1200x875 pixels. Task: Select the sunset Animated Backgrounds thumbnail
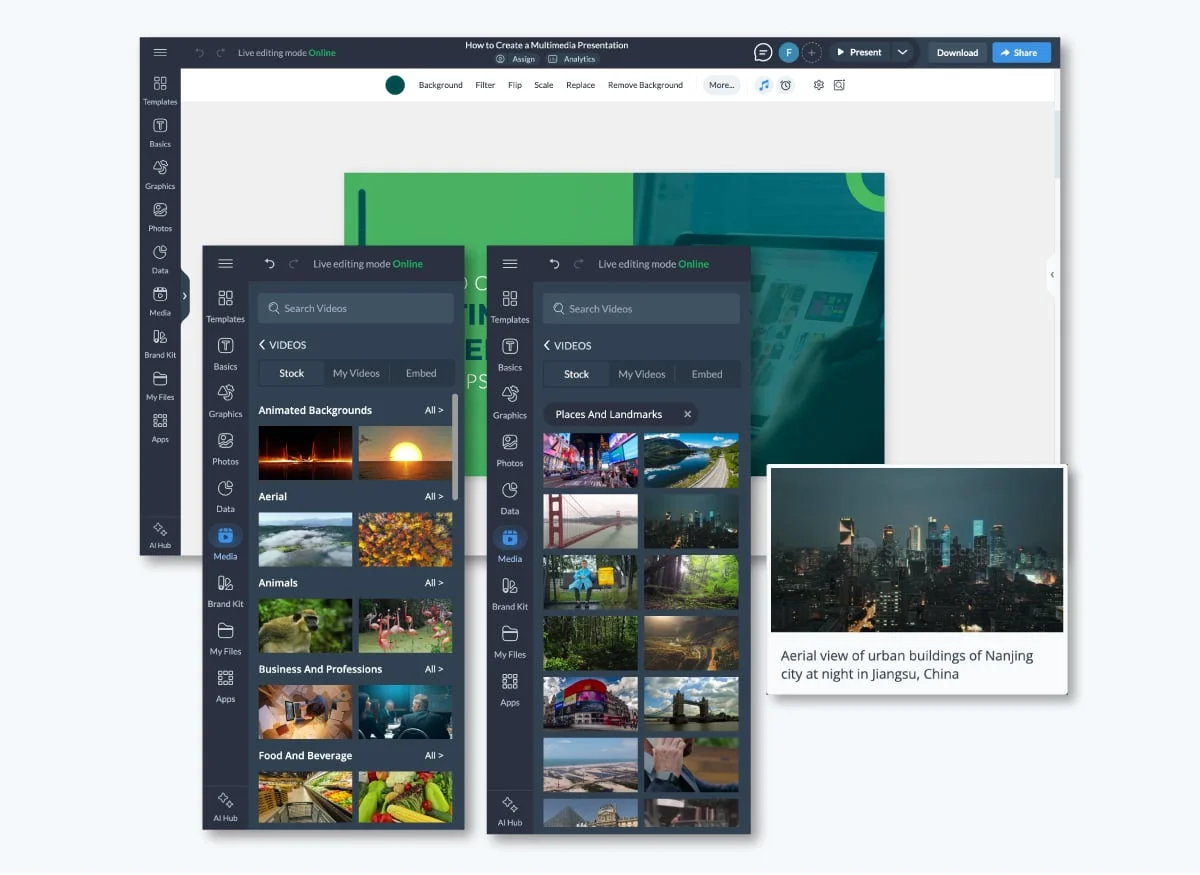click(x=405, y=453)
